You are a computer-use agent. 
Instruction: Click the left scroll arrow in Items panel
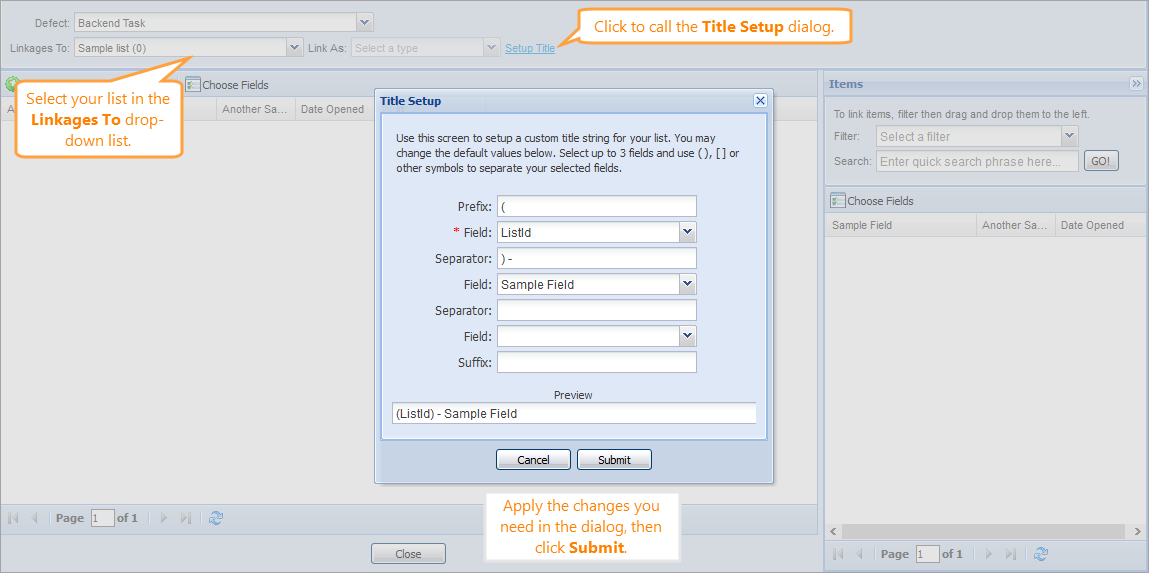[x=832, y=531]
